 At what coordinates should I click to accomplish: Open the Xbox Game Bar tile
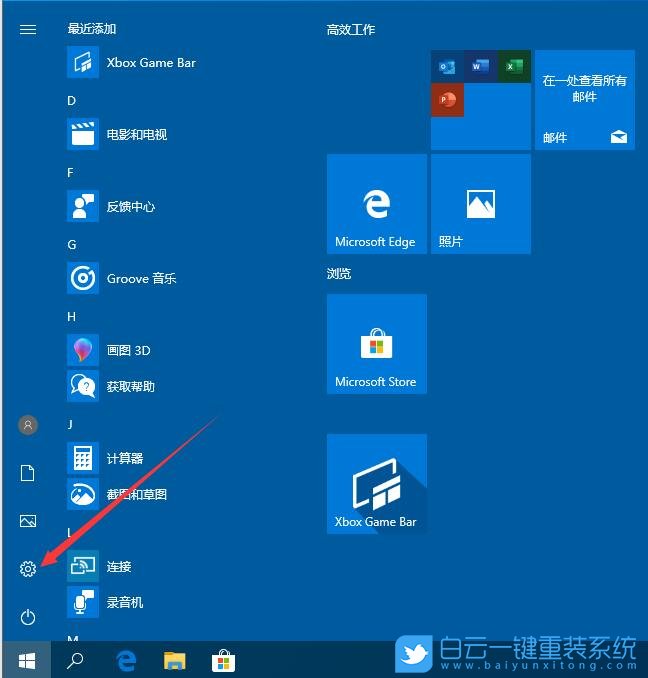(377, 484)
